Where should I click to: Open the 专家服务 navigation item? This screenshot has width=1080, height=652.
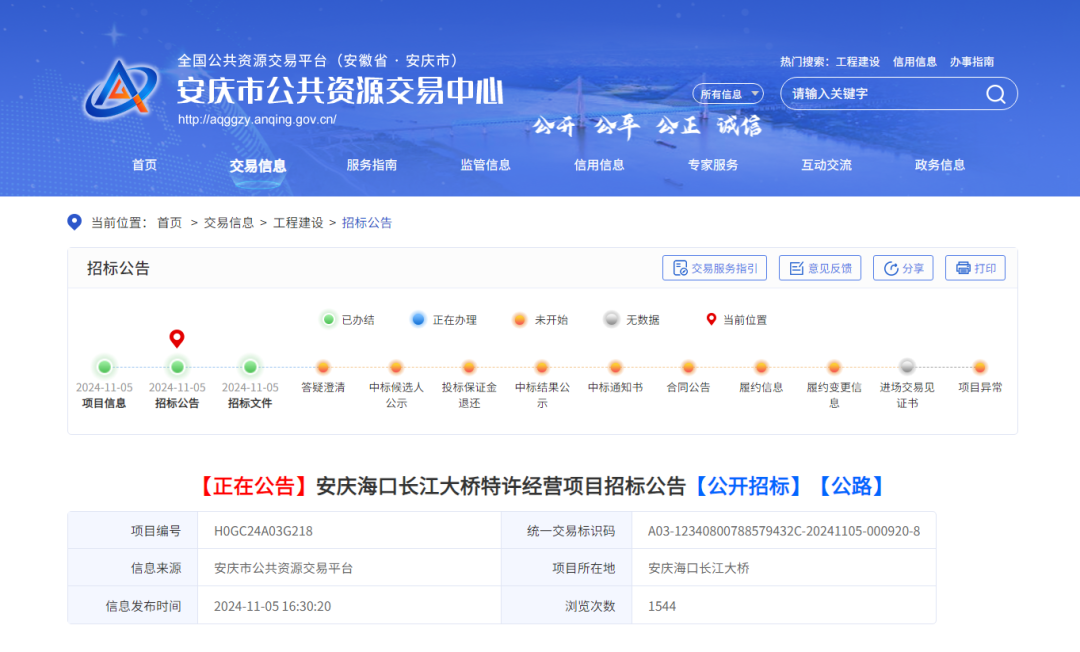coord(713,165)
